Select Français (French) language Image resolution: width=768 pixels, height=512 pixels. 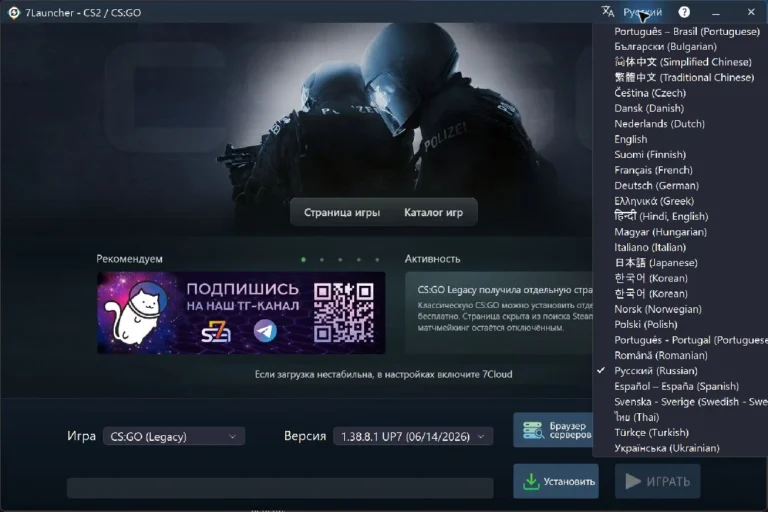[653, 170]
